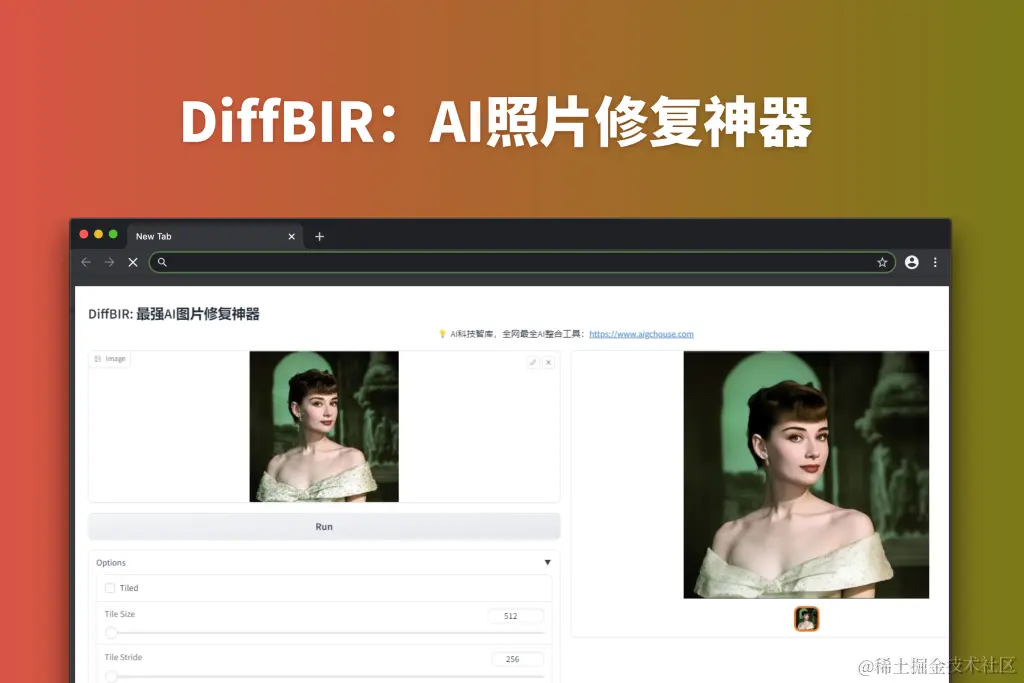Open the browser profile icon

coord(911,262)
